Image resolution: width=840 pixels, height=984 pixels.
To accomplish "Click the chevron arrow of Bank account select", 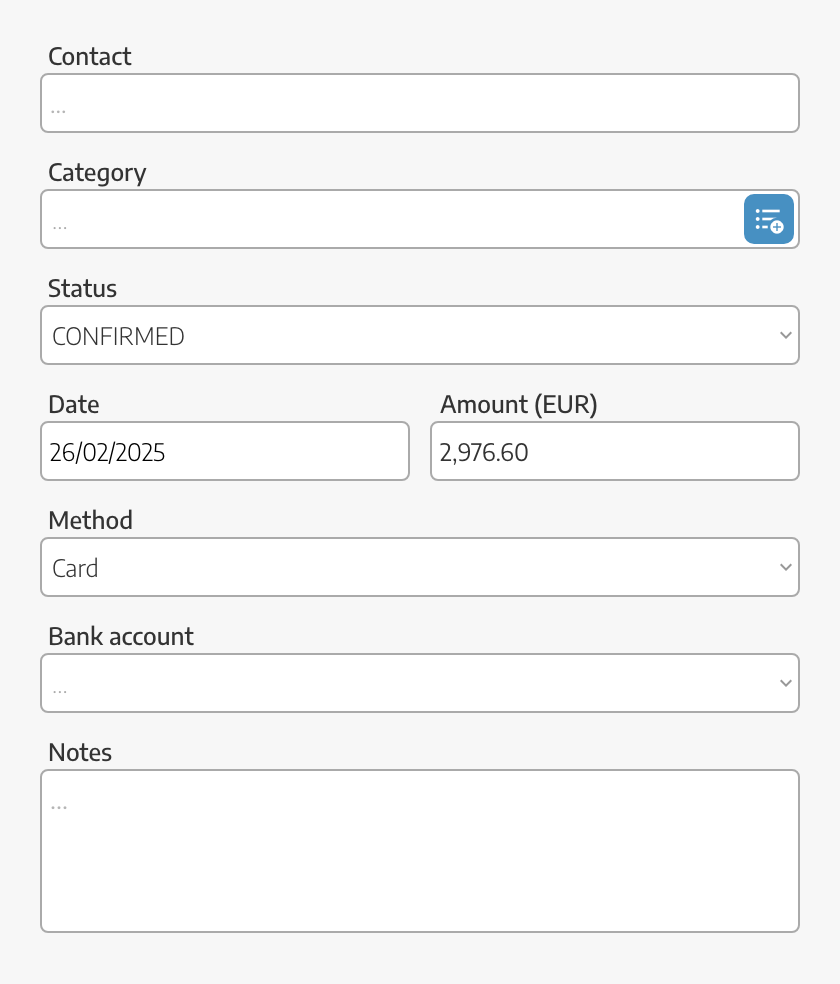I will click(x=785, y=683).
